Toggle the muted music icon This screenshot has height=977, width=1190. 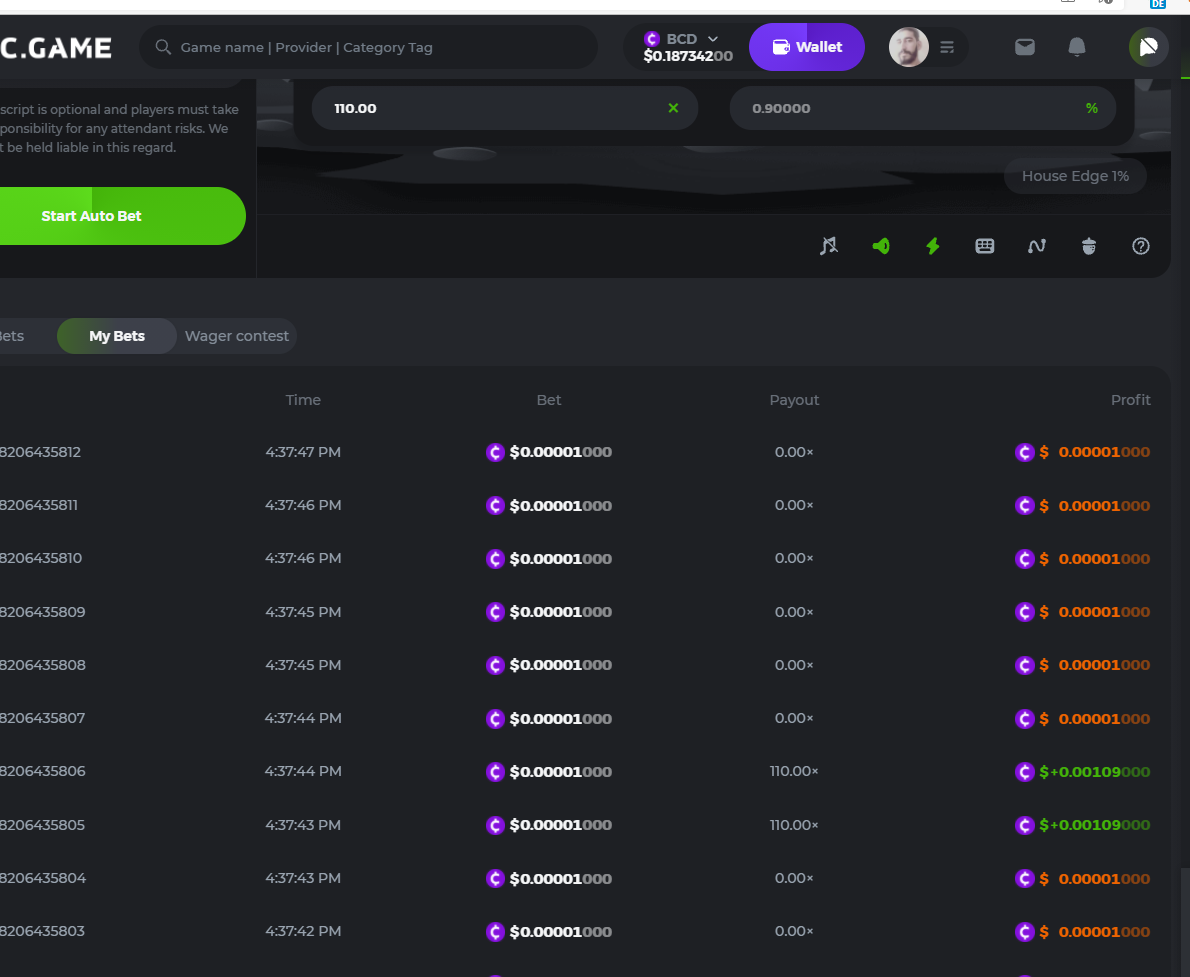829,246
